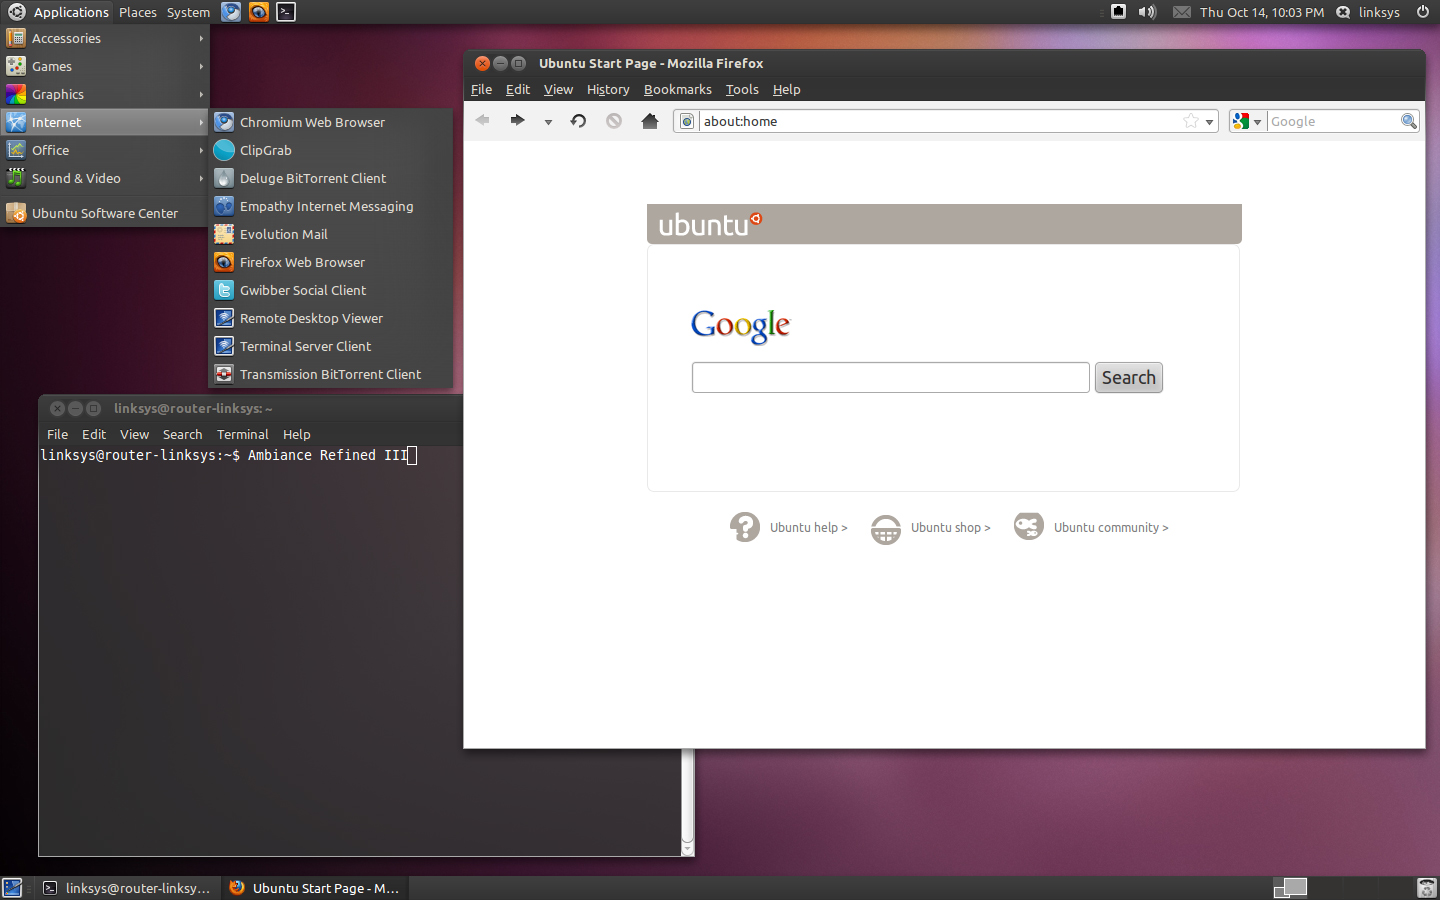Click the site identity icon in URL bar
Image resolution: width=1440 pixels, height=900 pixels.
point(687,121)
